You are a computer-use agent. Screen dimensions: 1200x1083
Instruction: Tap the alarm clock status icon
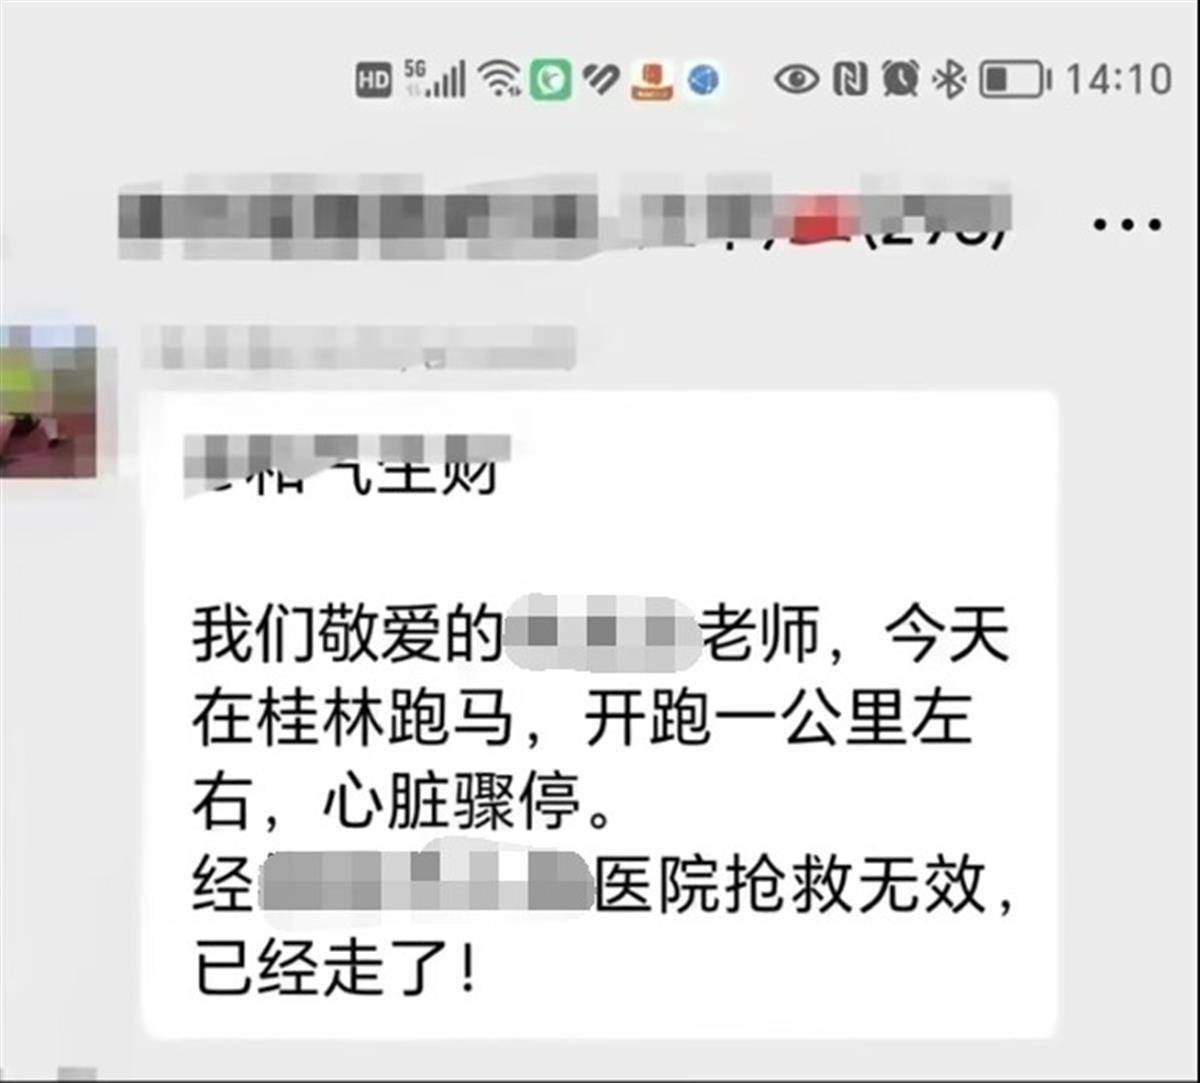900,79
